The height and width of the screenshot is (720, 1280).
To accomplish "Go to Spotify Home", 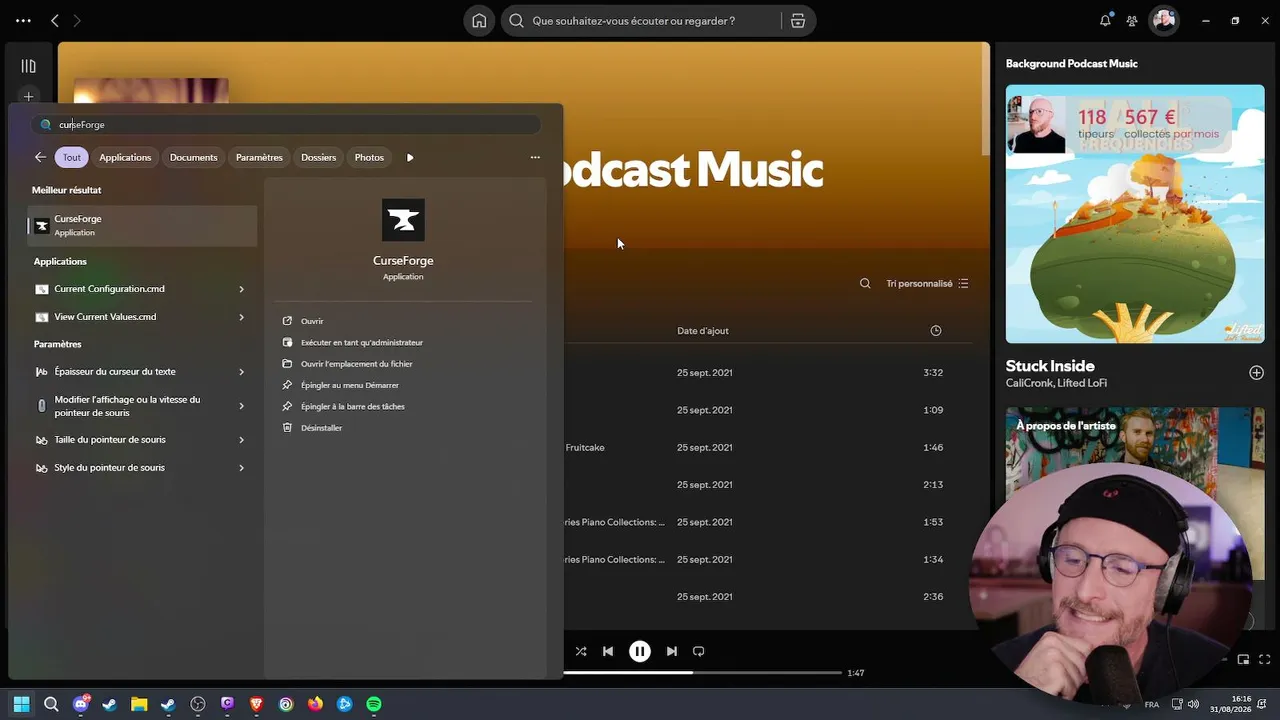I will click(x=480, y=21).
